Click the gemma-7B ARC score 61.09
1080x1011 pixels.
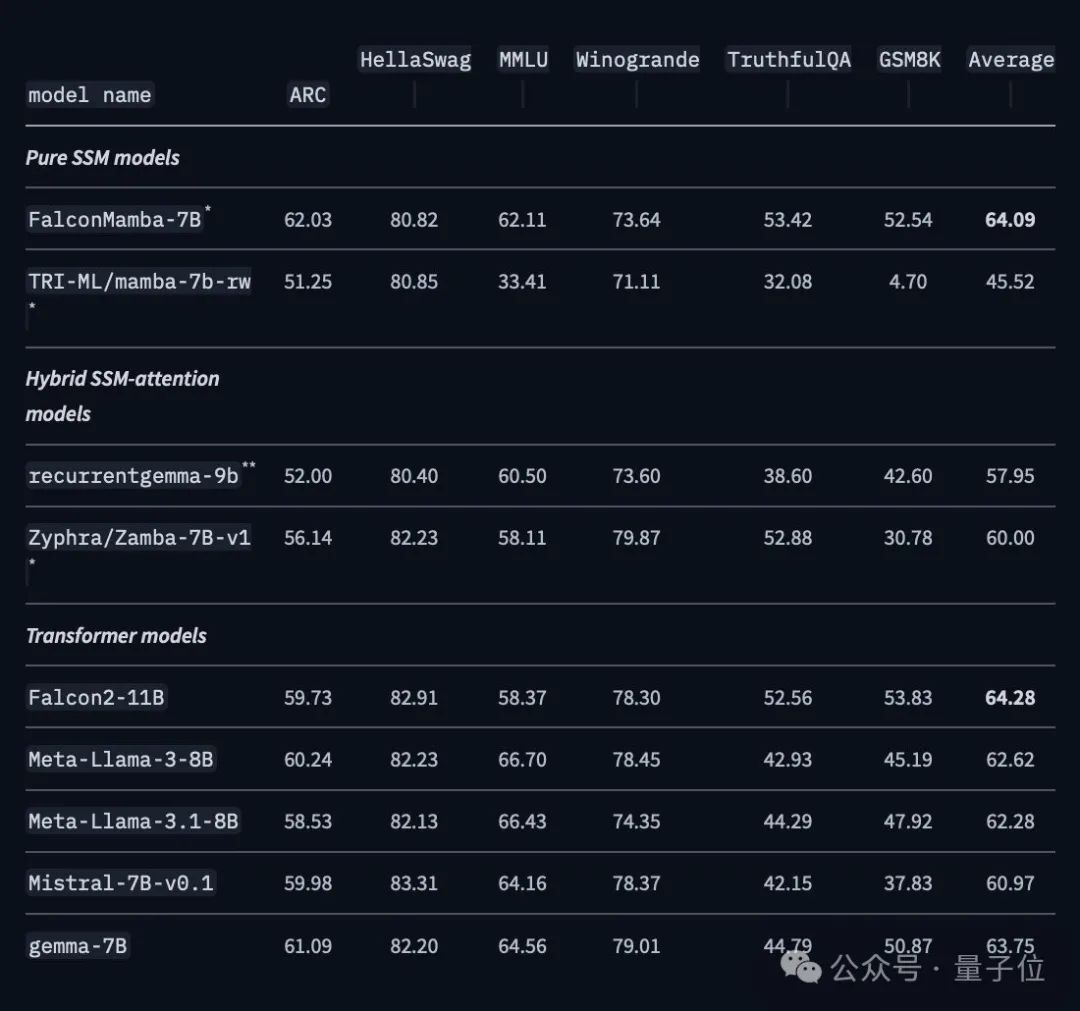coord(308,946)
